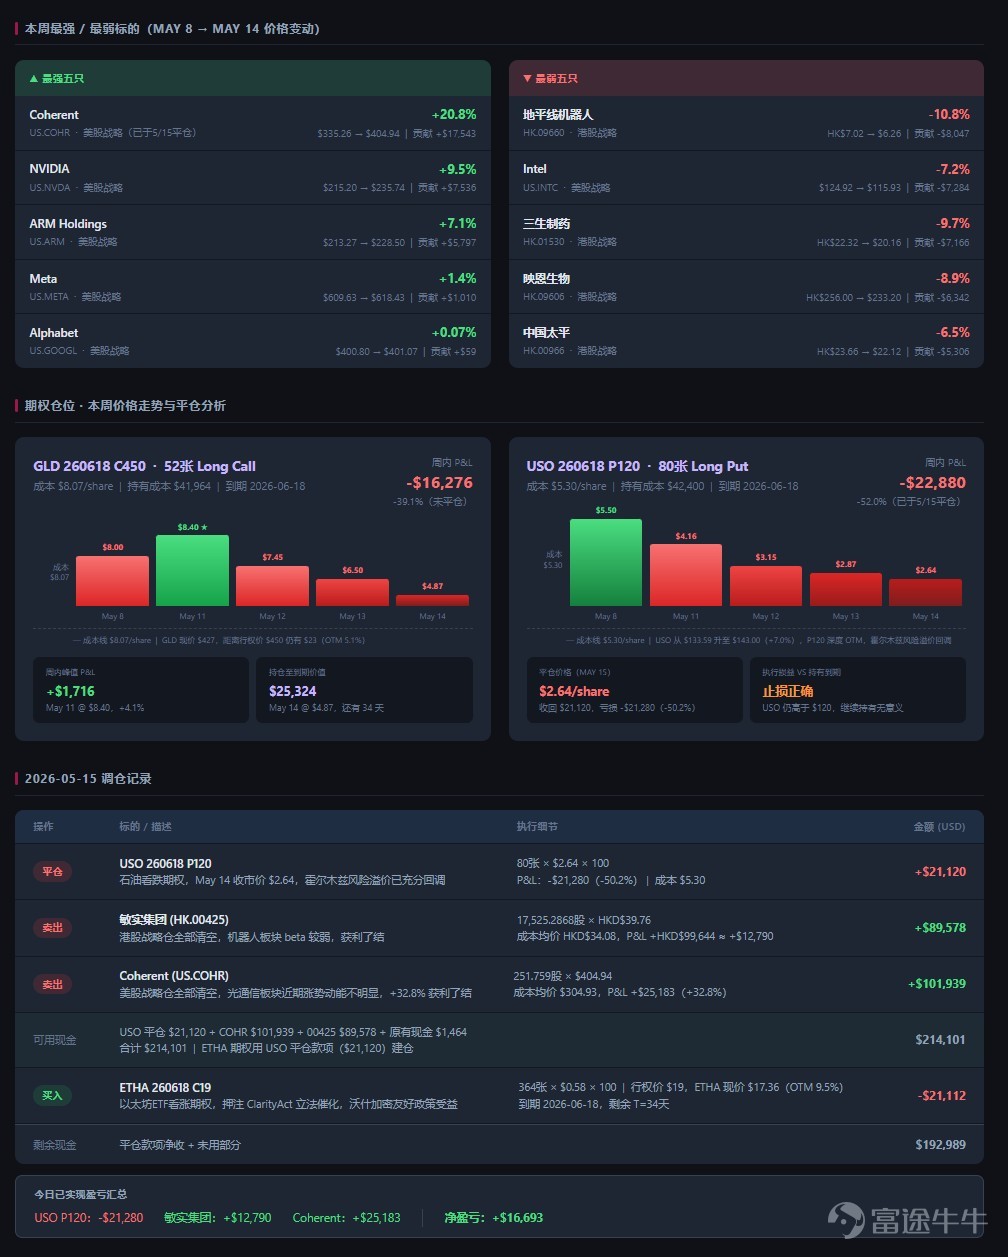Open the 中国太平 entry
The height and width of the screenshot is (1257, 1008).
746,341
